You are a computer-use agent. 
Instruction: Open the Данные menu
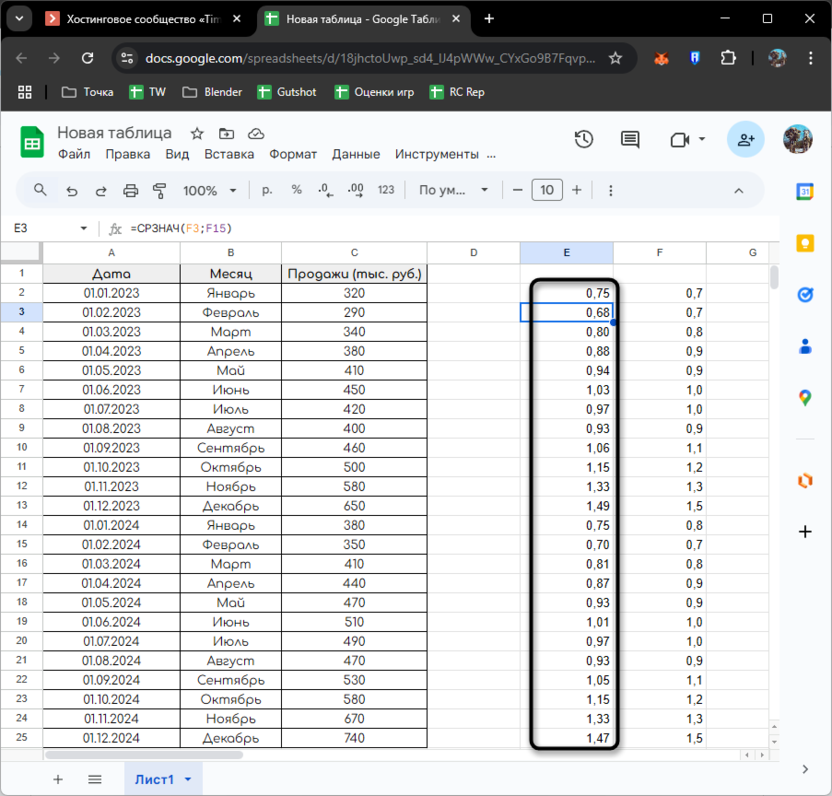tap(356, 154)
